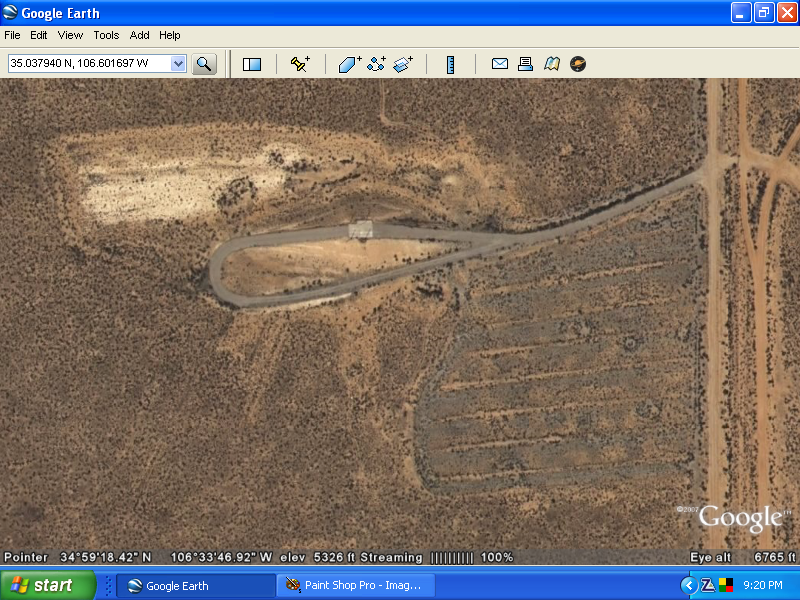The height and width of the screenshot is (600, 800).
Task: Click the 9:20 PM clock
Action: tap(762, 585)
